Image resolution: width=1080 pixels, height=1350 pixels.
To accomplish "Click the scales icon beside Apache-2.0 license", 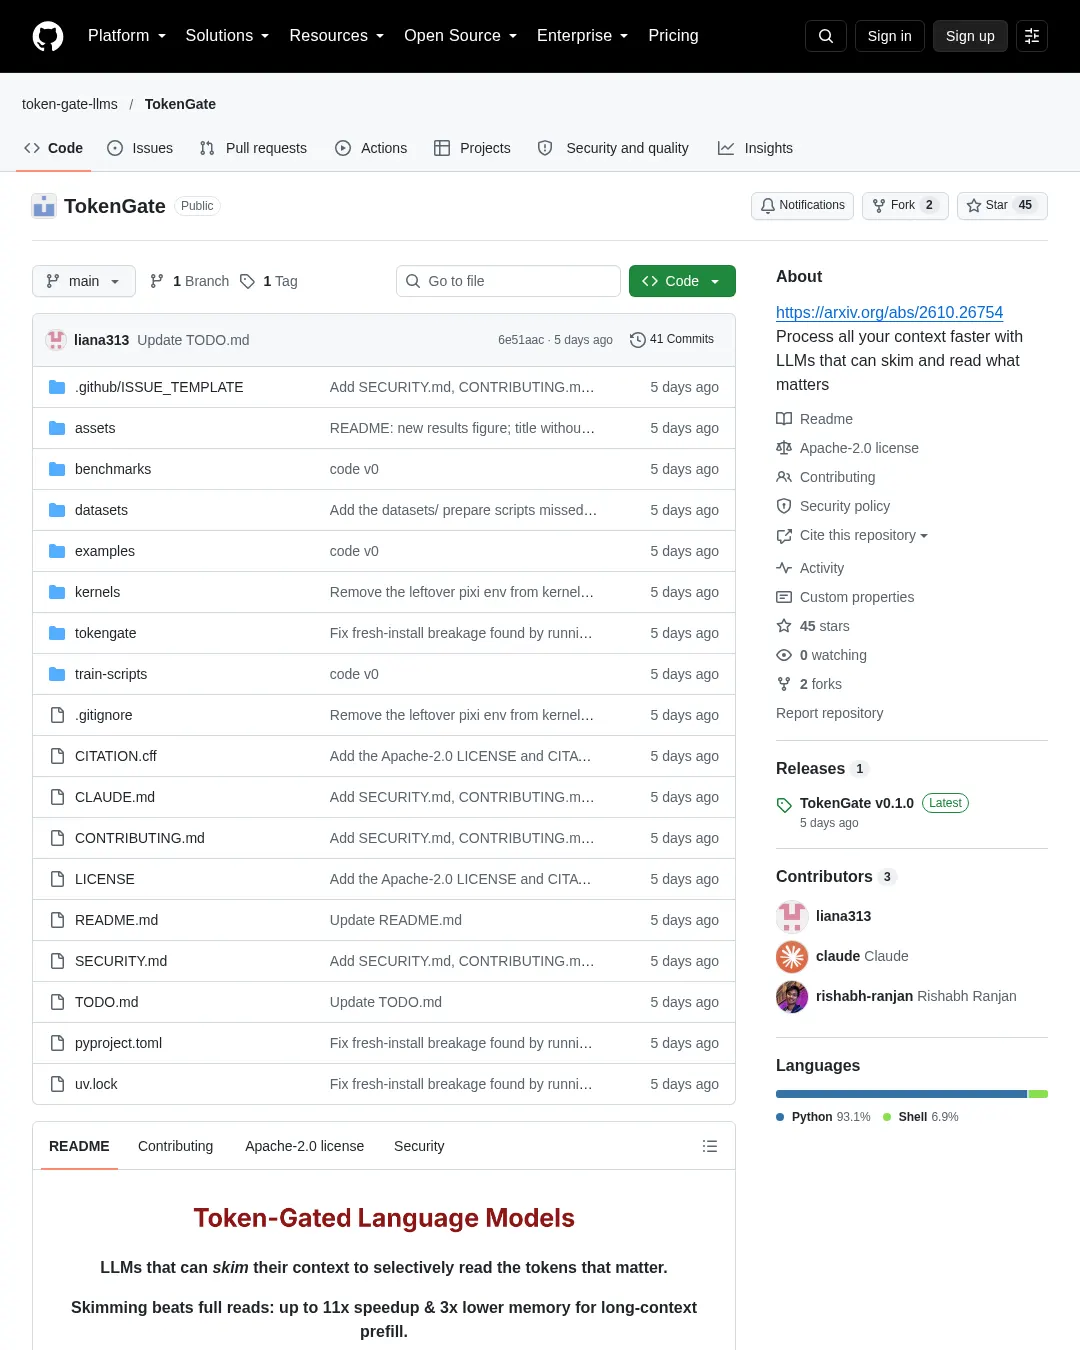I will pos(784,448).
